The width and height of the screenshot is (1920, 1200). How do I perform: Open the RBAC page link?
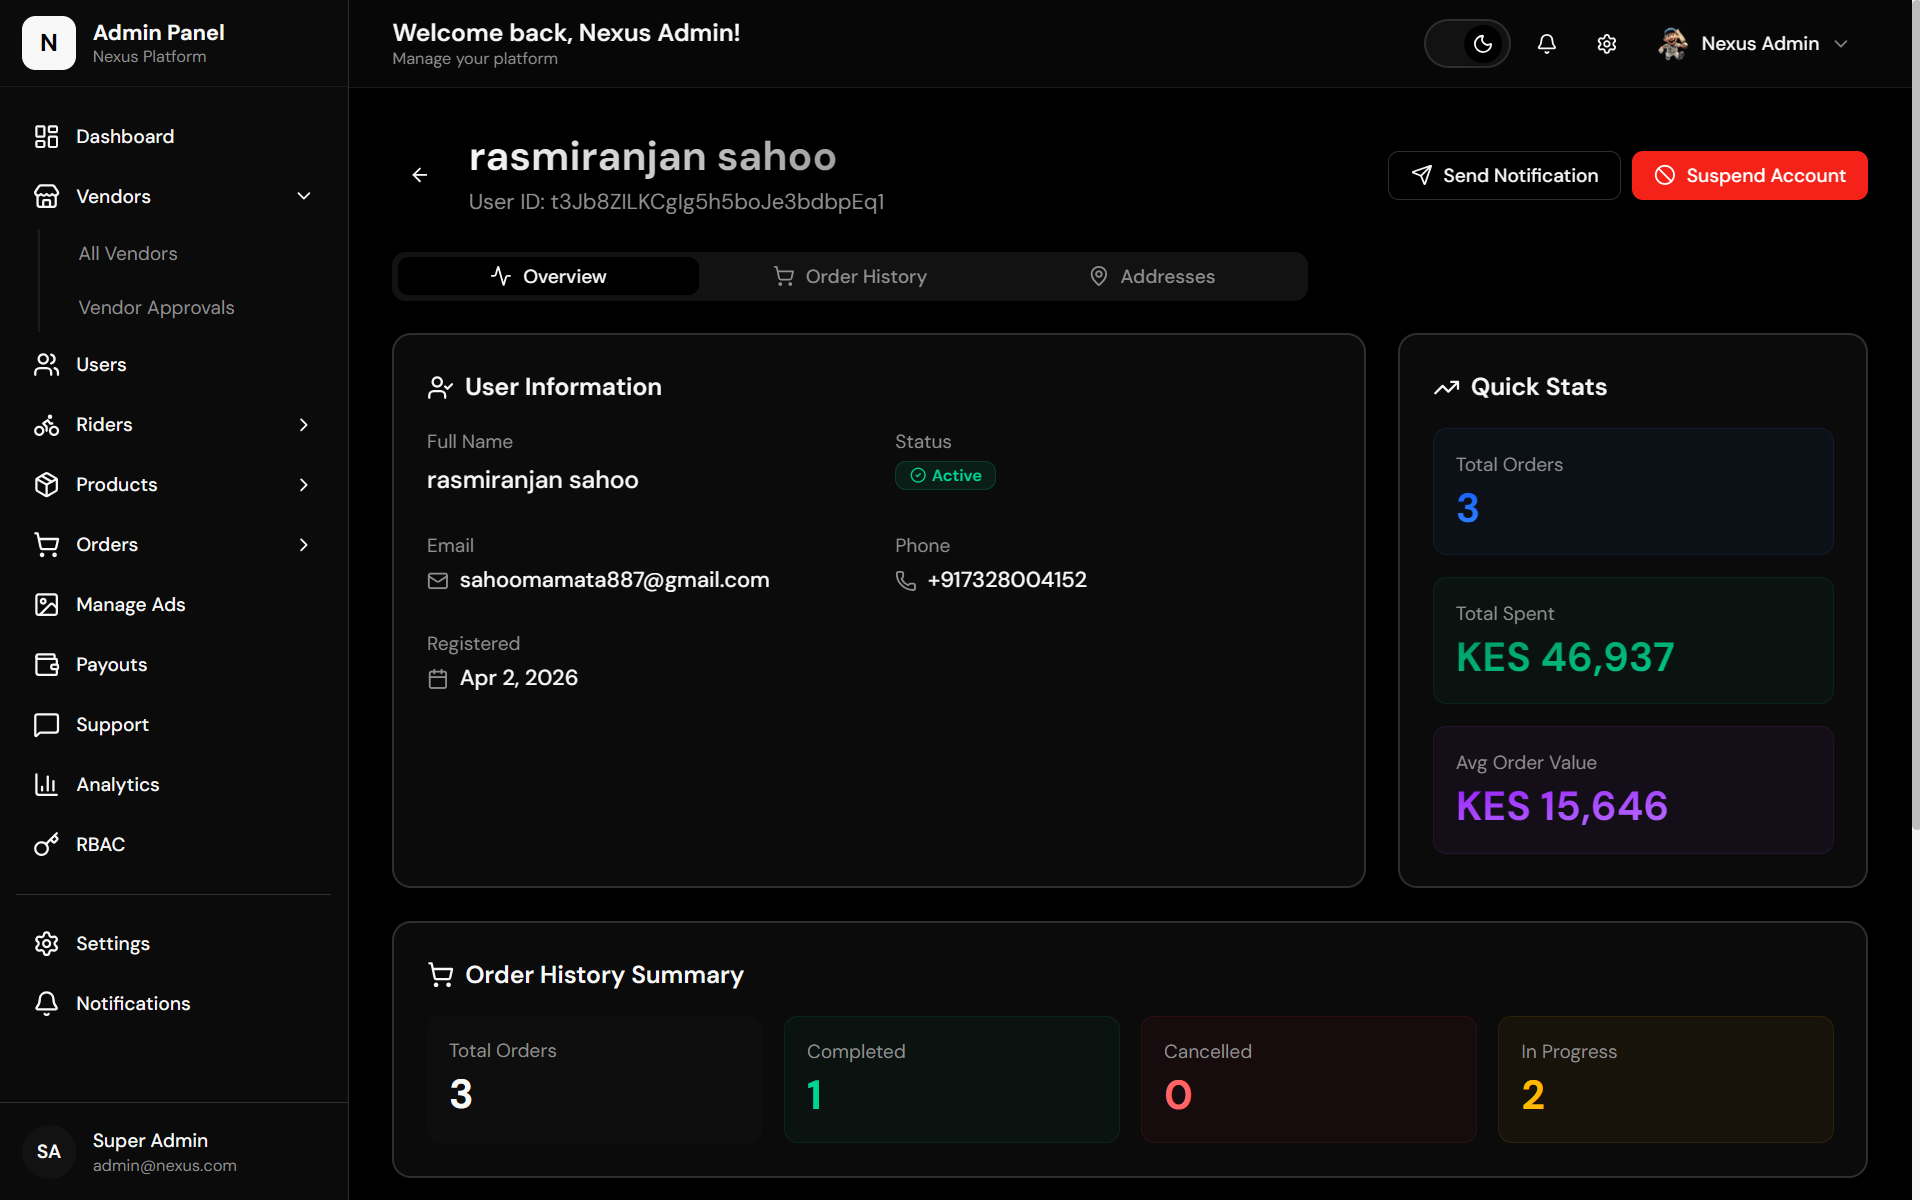coord(101,845)
